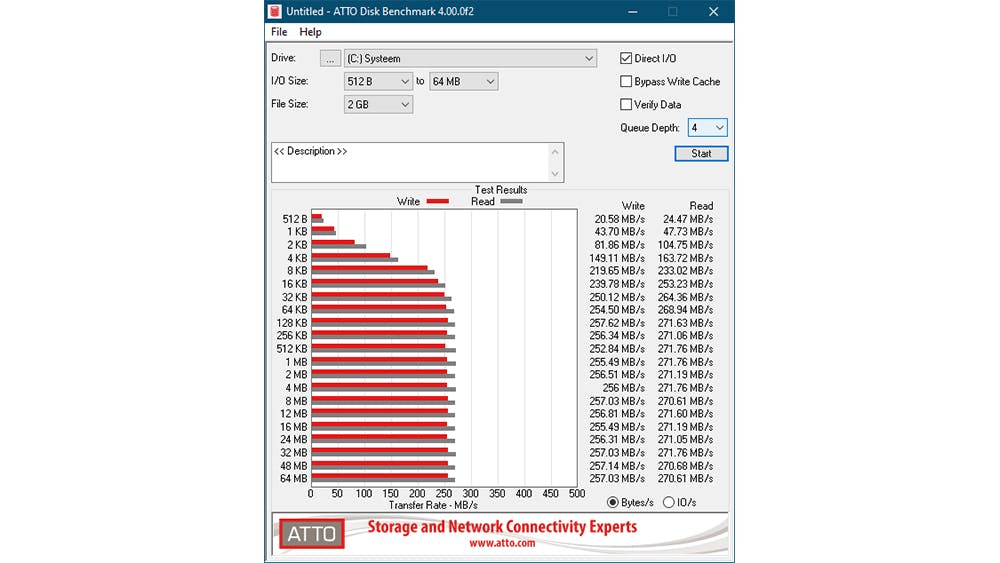Click the 20.58 MB/s write value

pos(619,219)
